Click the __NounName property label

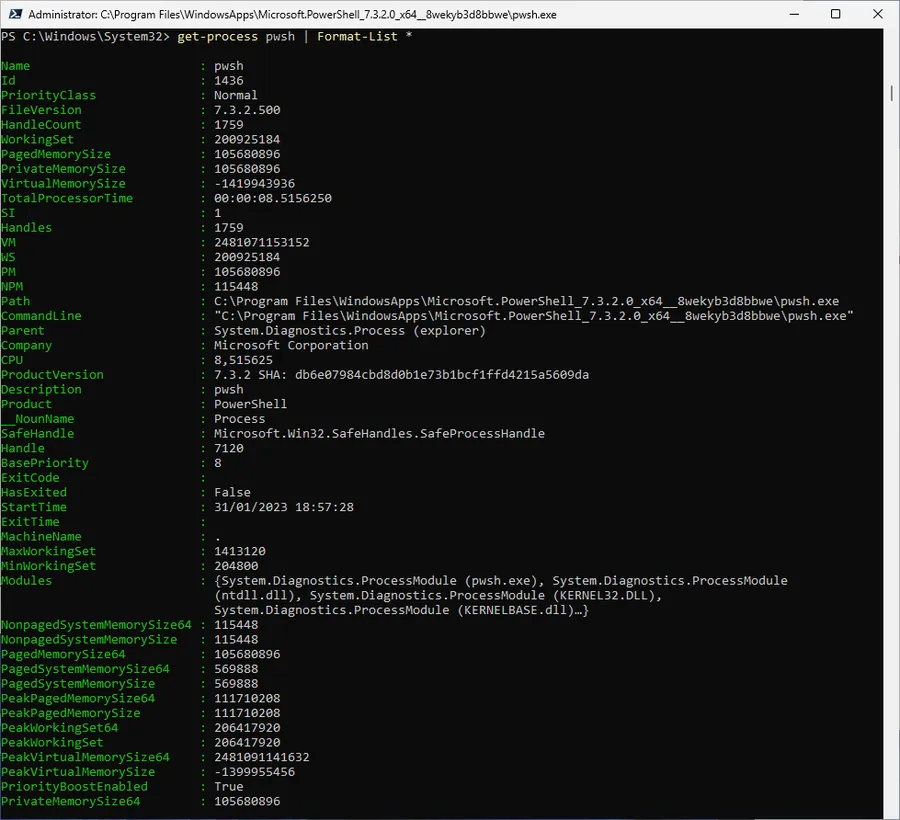coord(37,419)
